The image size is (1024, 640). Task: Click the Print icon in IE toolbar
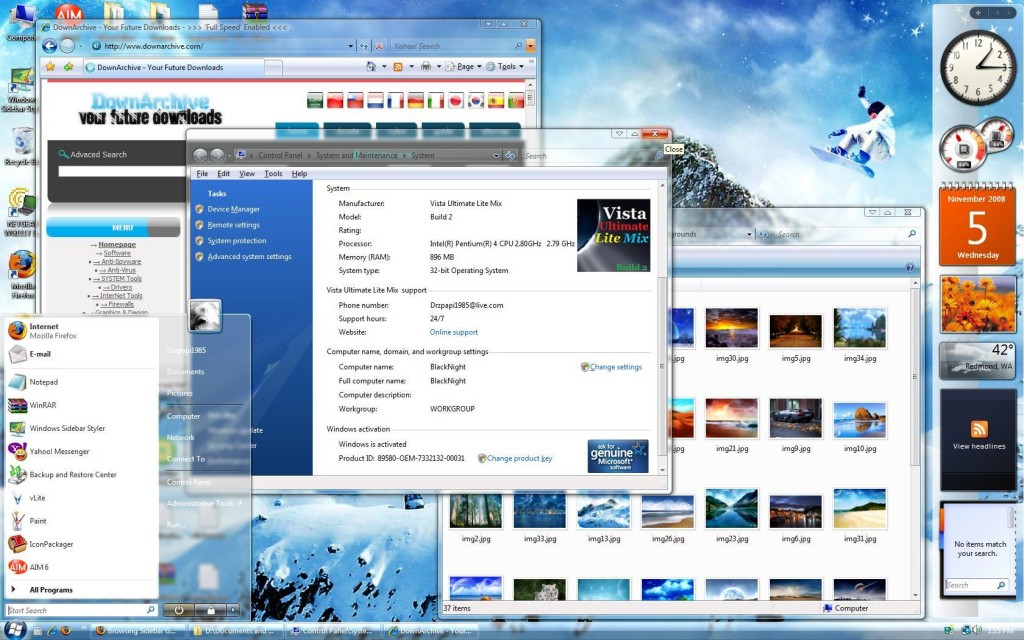click(426, 67)
